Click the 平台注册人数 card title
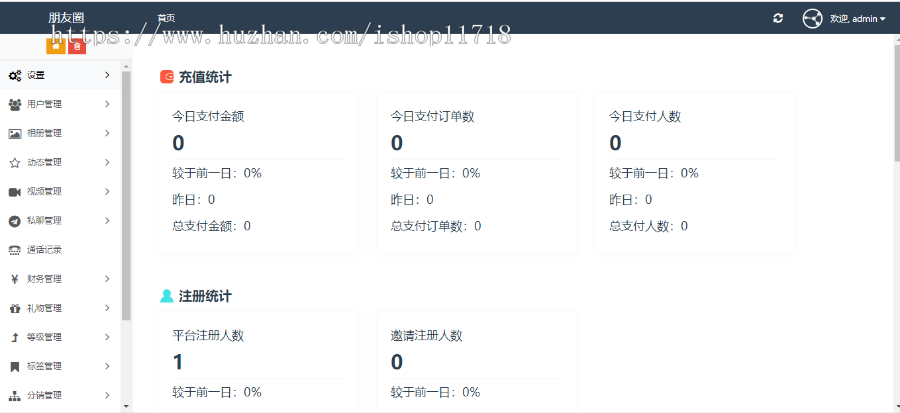The image size is (900, 413). coord(208,336)
